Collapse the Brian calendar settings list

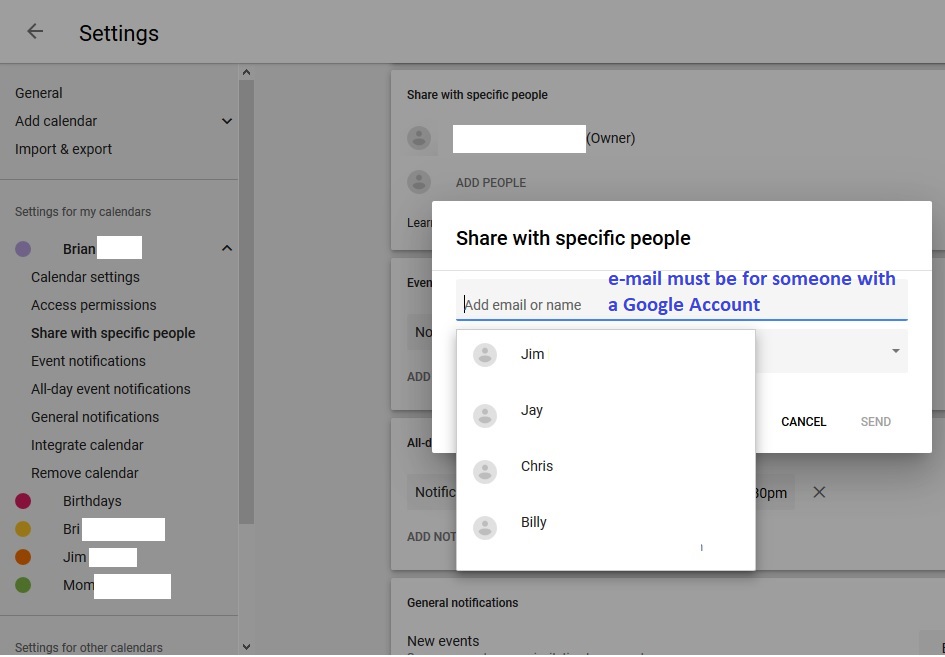pos(227,249)
